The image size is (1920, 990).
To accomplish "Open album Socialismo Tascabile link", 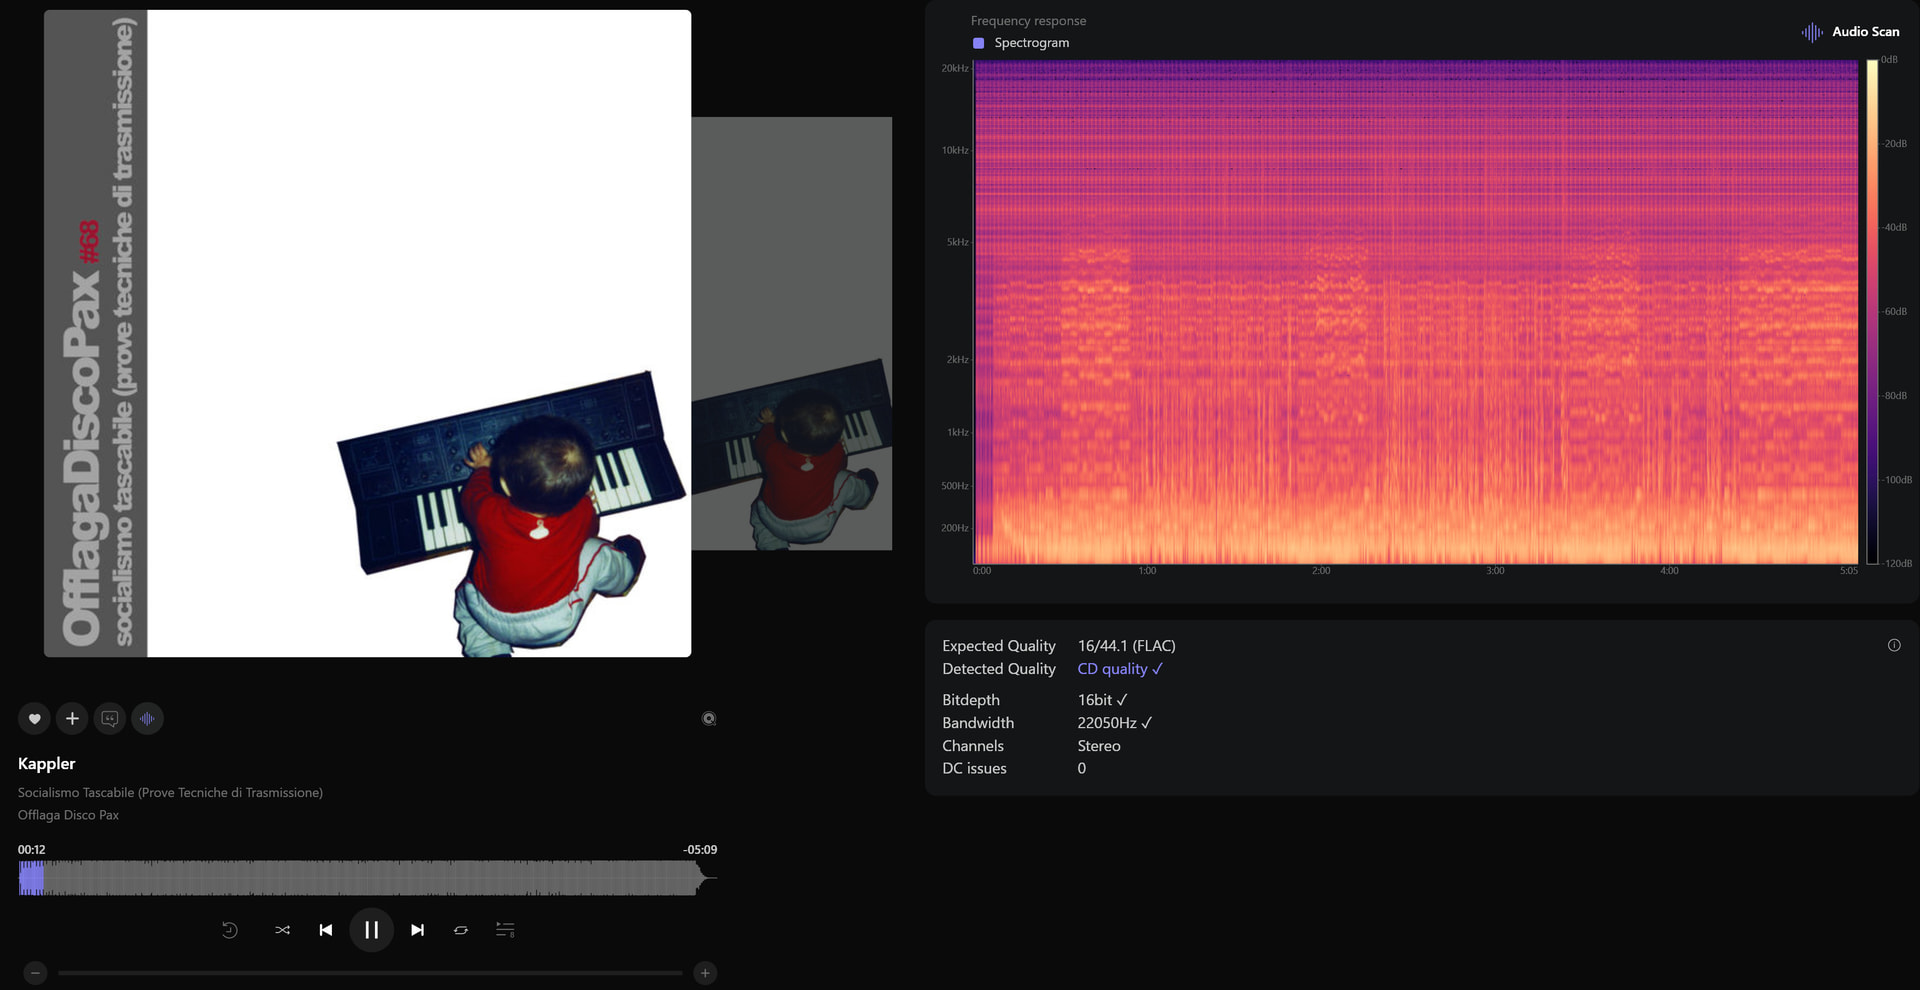I will (170, 792).
